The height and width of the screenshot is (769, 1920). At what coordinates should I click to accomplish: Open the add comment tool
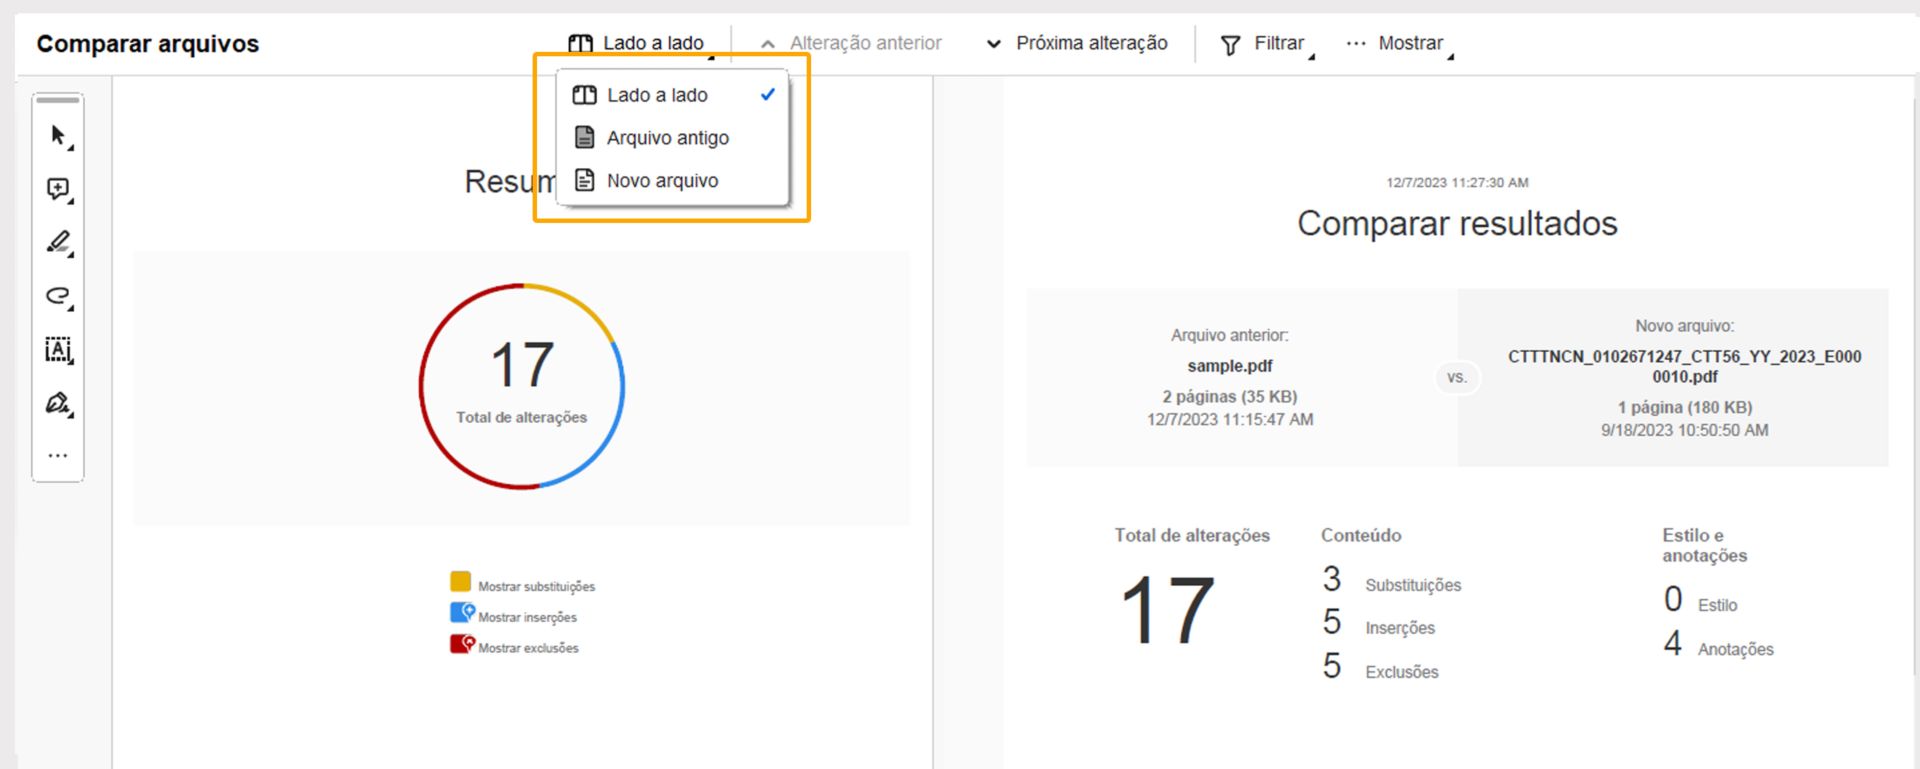point(59,189)
